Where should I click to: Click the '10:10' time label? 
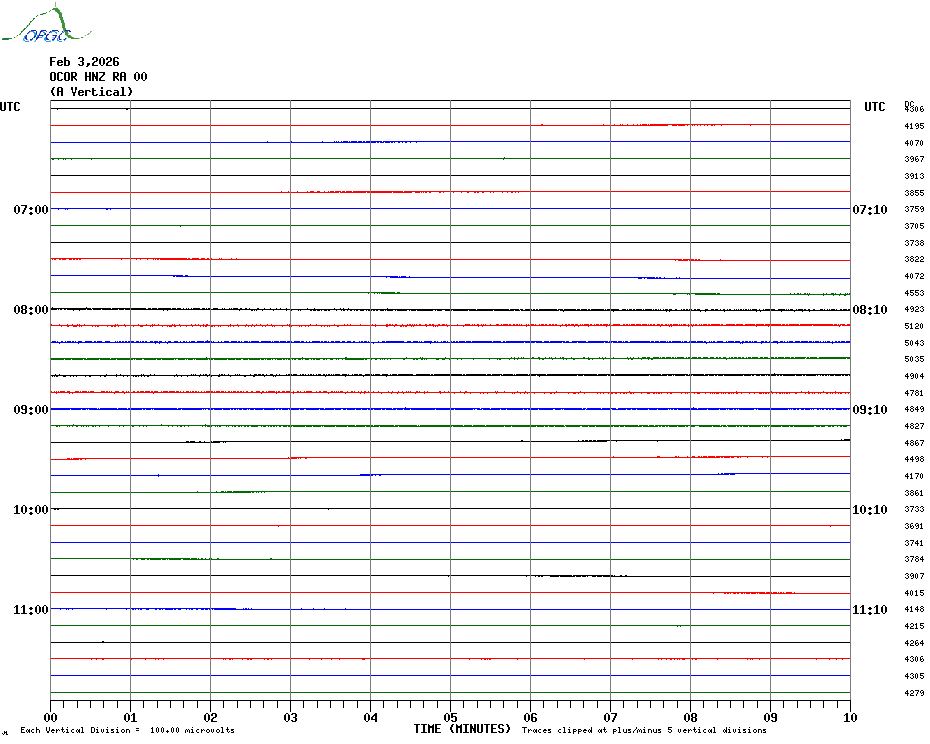(x=870, y=510)
